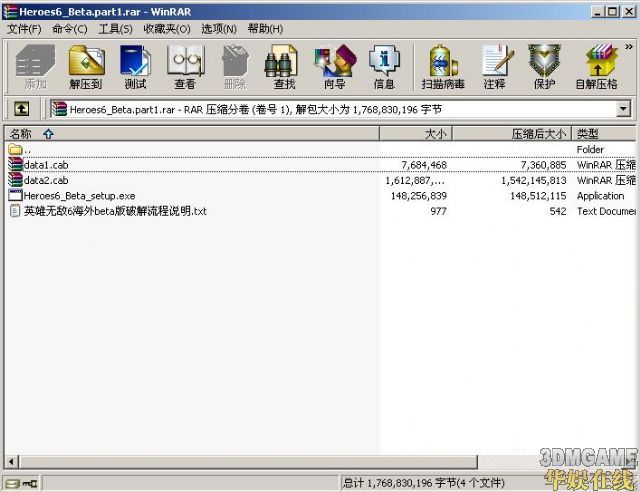Click packed size value 1,542,145,813
This screenshot has width=640, height=492.
pyautogui.click(x=533, y=180)
